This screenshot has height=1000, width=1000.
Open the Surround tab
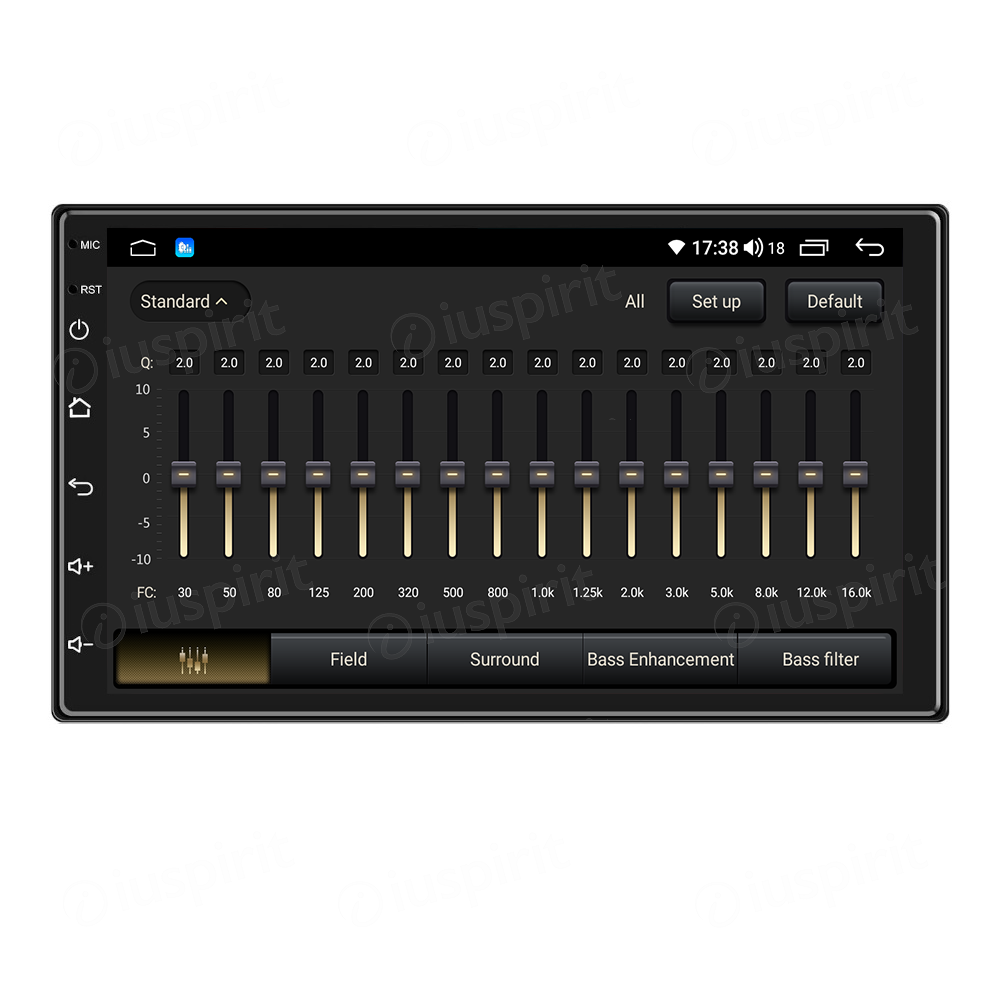pos(504,660)
